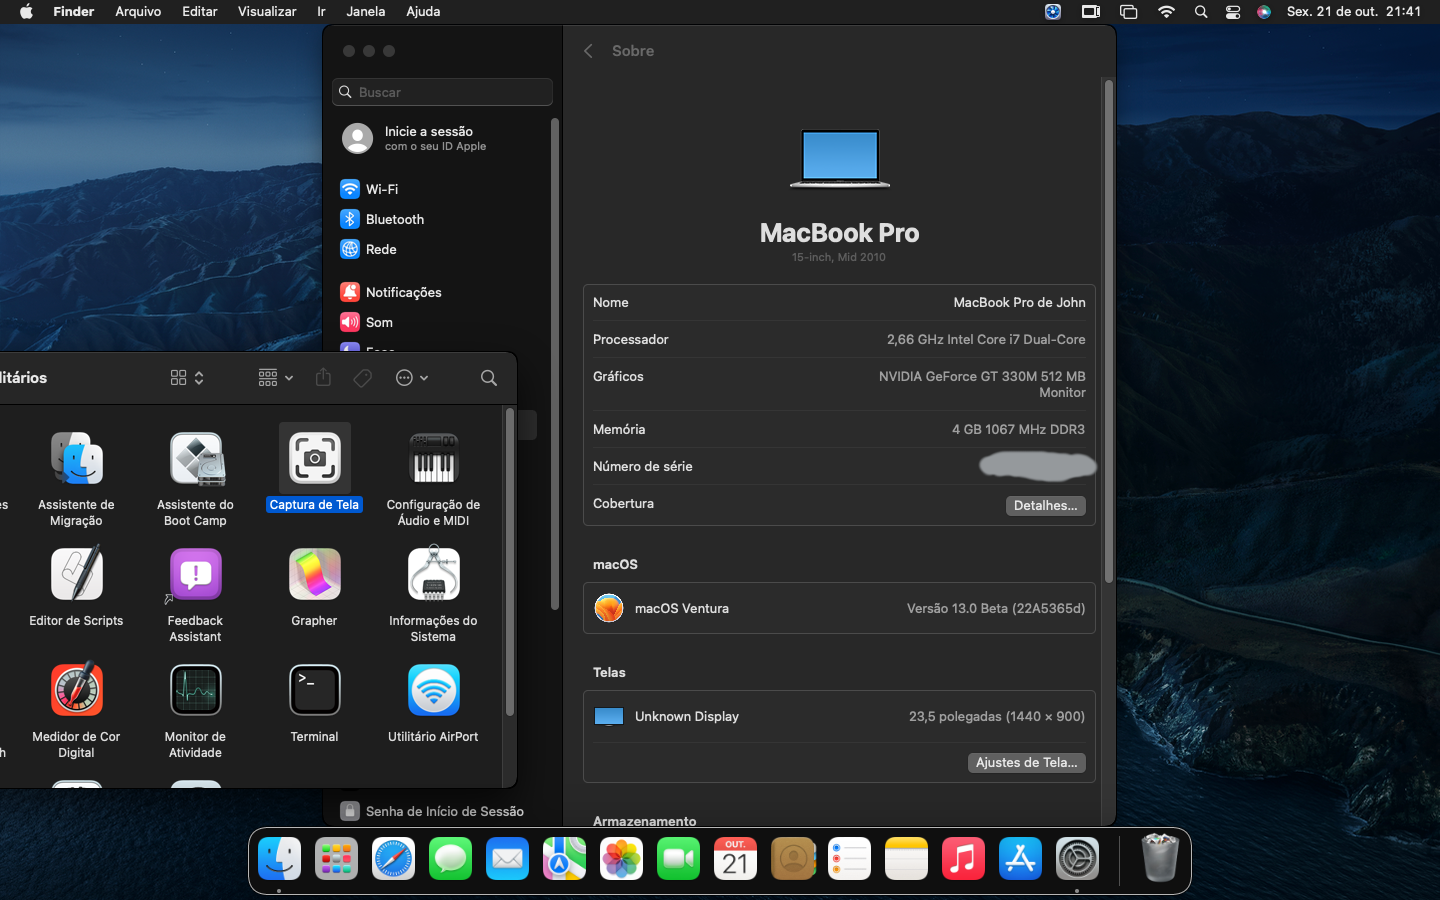Open App Store from the Dock
The height and width of the screenshot is (900, 1440).
1020,859
